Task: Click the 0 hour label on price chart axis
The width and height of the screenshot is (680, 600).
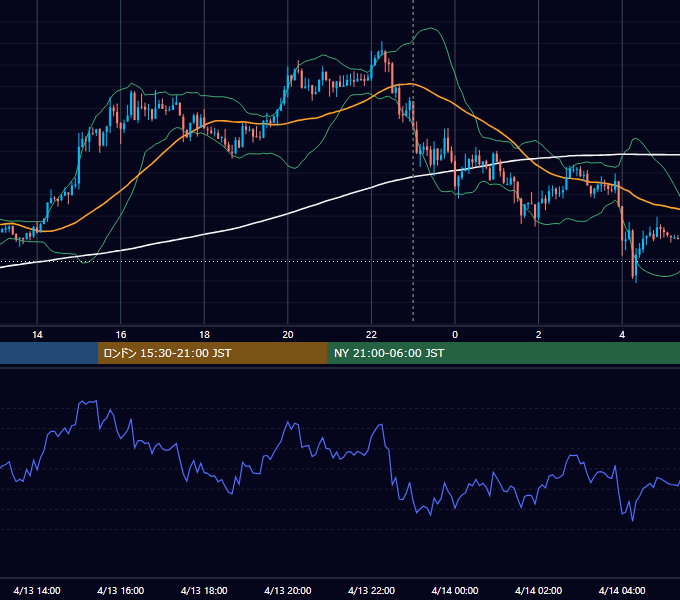Action: pos(455,335)
